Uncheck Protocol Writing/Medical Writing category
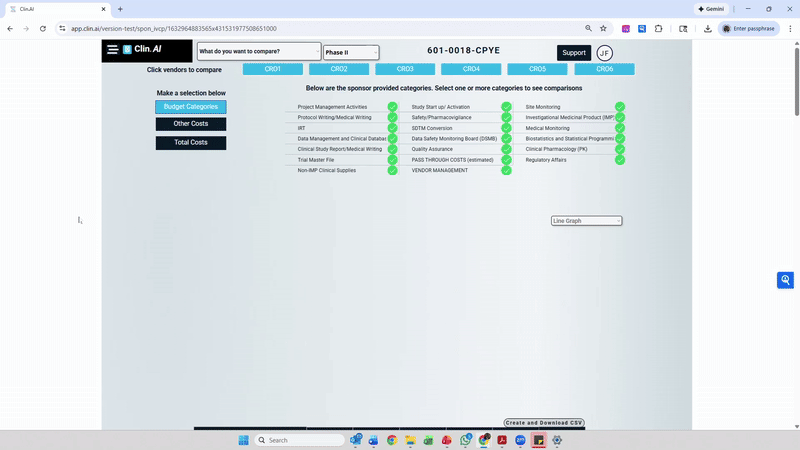The height and width of the screenshot is (450, 800). point(392,117)
